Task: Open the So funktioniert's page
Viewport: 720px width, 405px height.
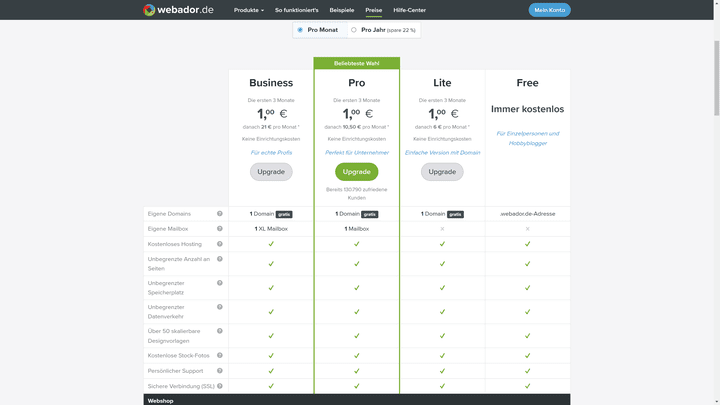Action: (x=297, y=10)
